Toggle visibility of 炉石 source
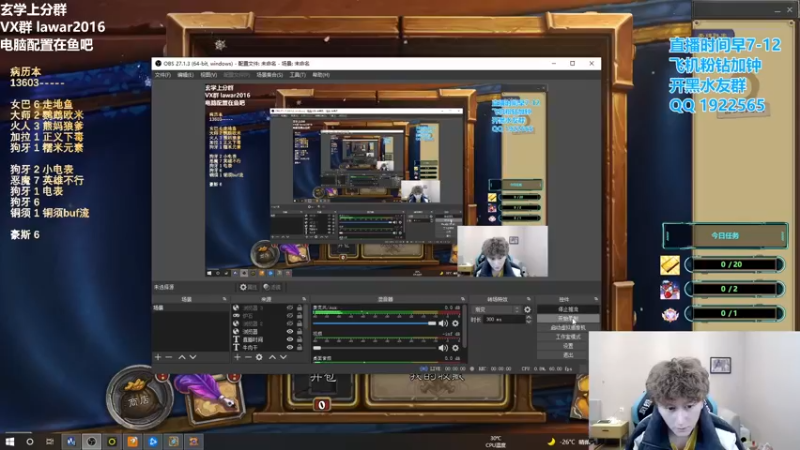Screen dimensions: 800x450 (290, 316)
